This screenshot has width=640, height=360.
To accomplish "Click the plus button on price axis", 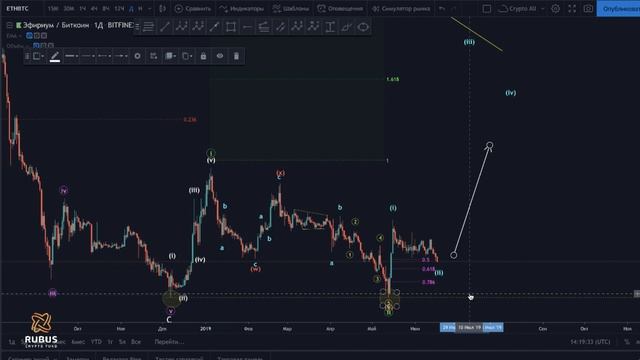I will [636, 294].
